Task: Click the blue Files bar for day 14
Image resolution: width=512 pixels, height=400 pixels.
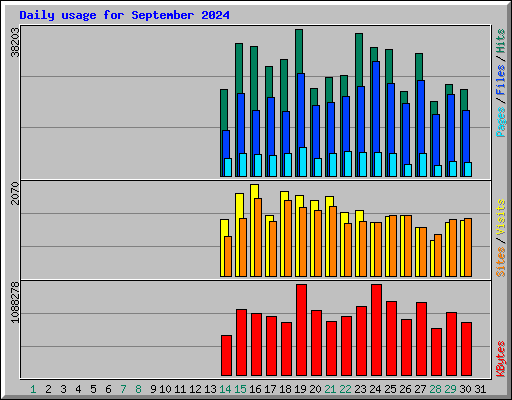Action: (226, 144)
